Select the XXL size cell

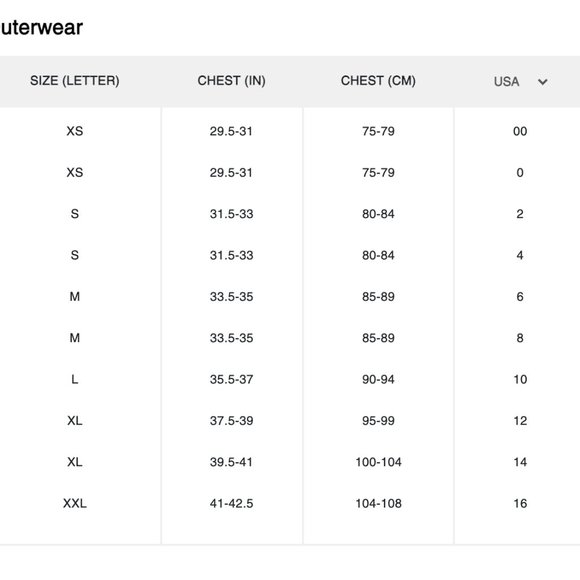click(75, 503)
